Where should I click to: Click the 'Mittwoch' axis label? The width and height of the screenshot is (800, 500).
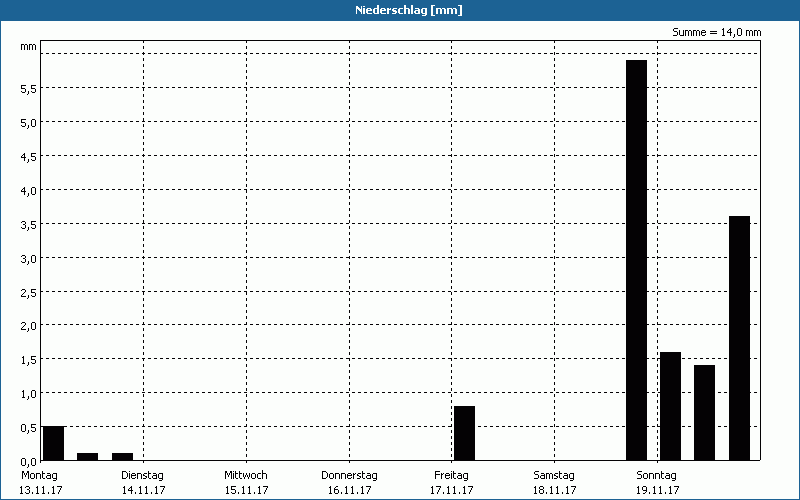(x=246, y=476)
